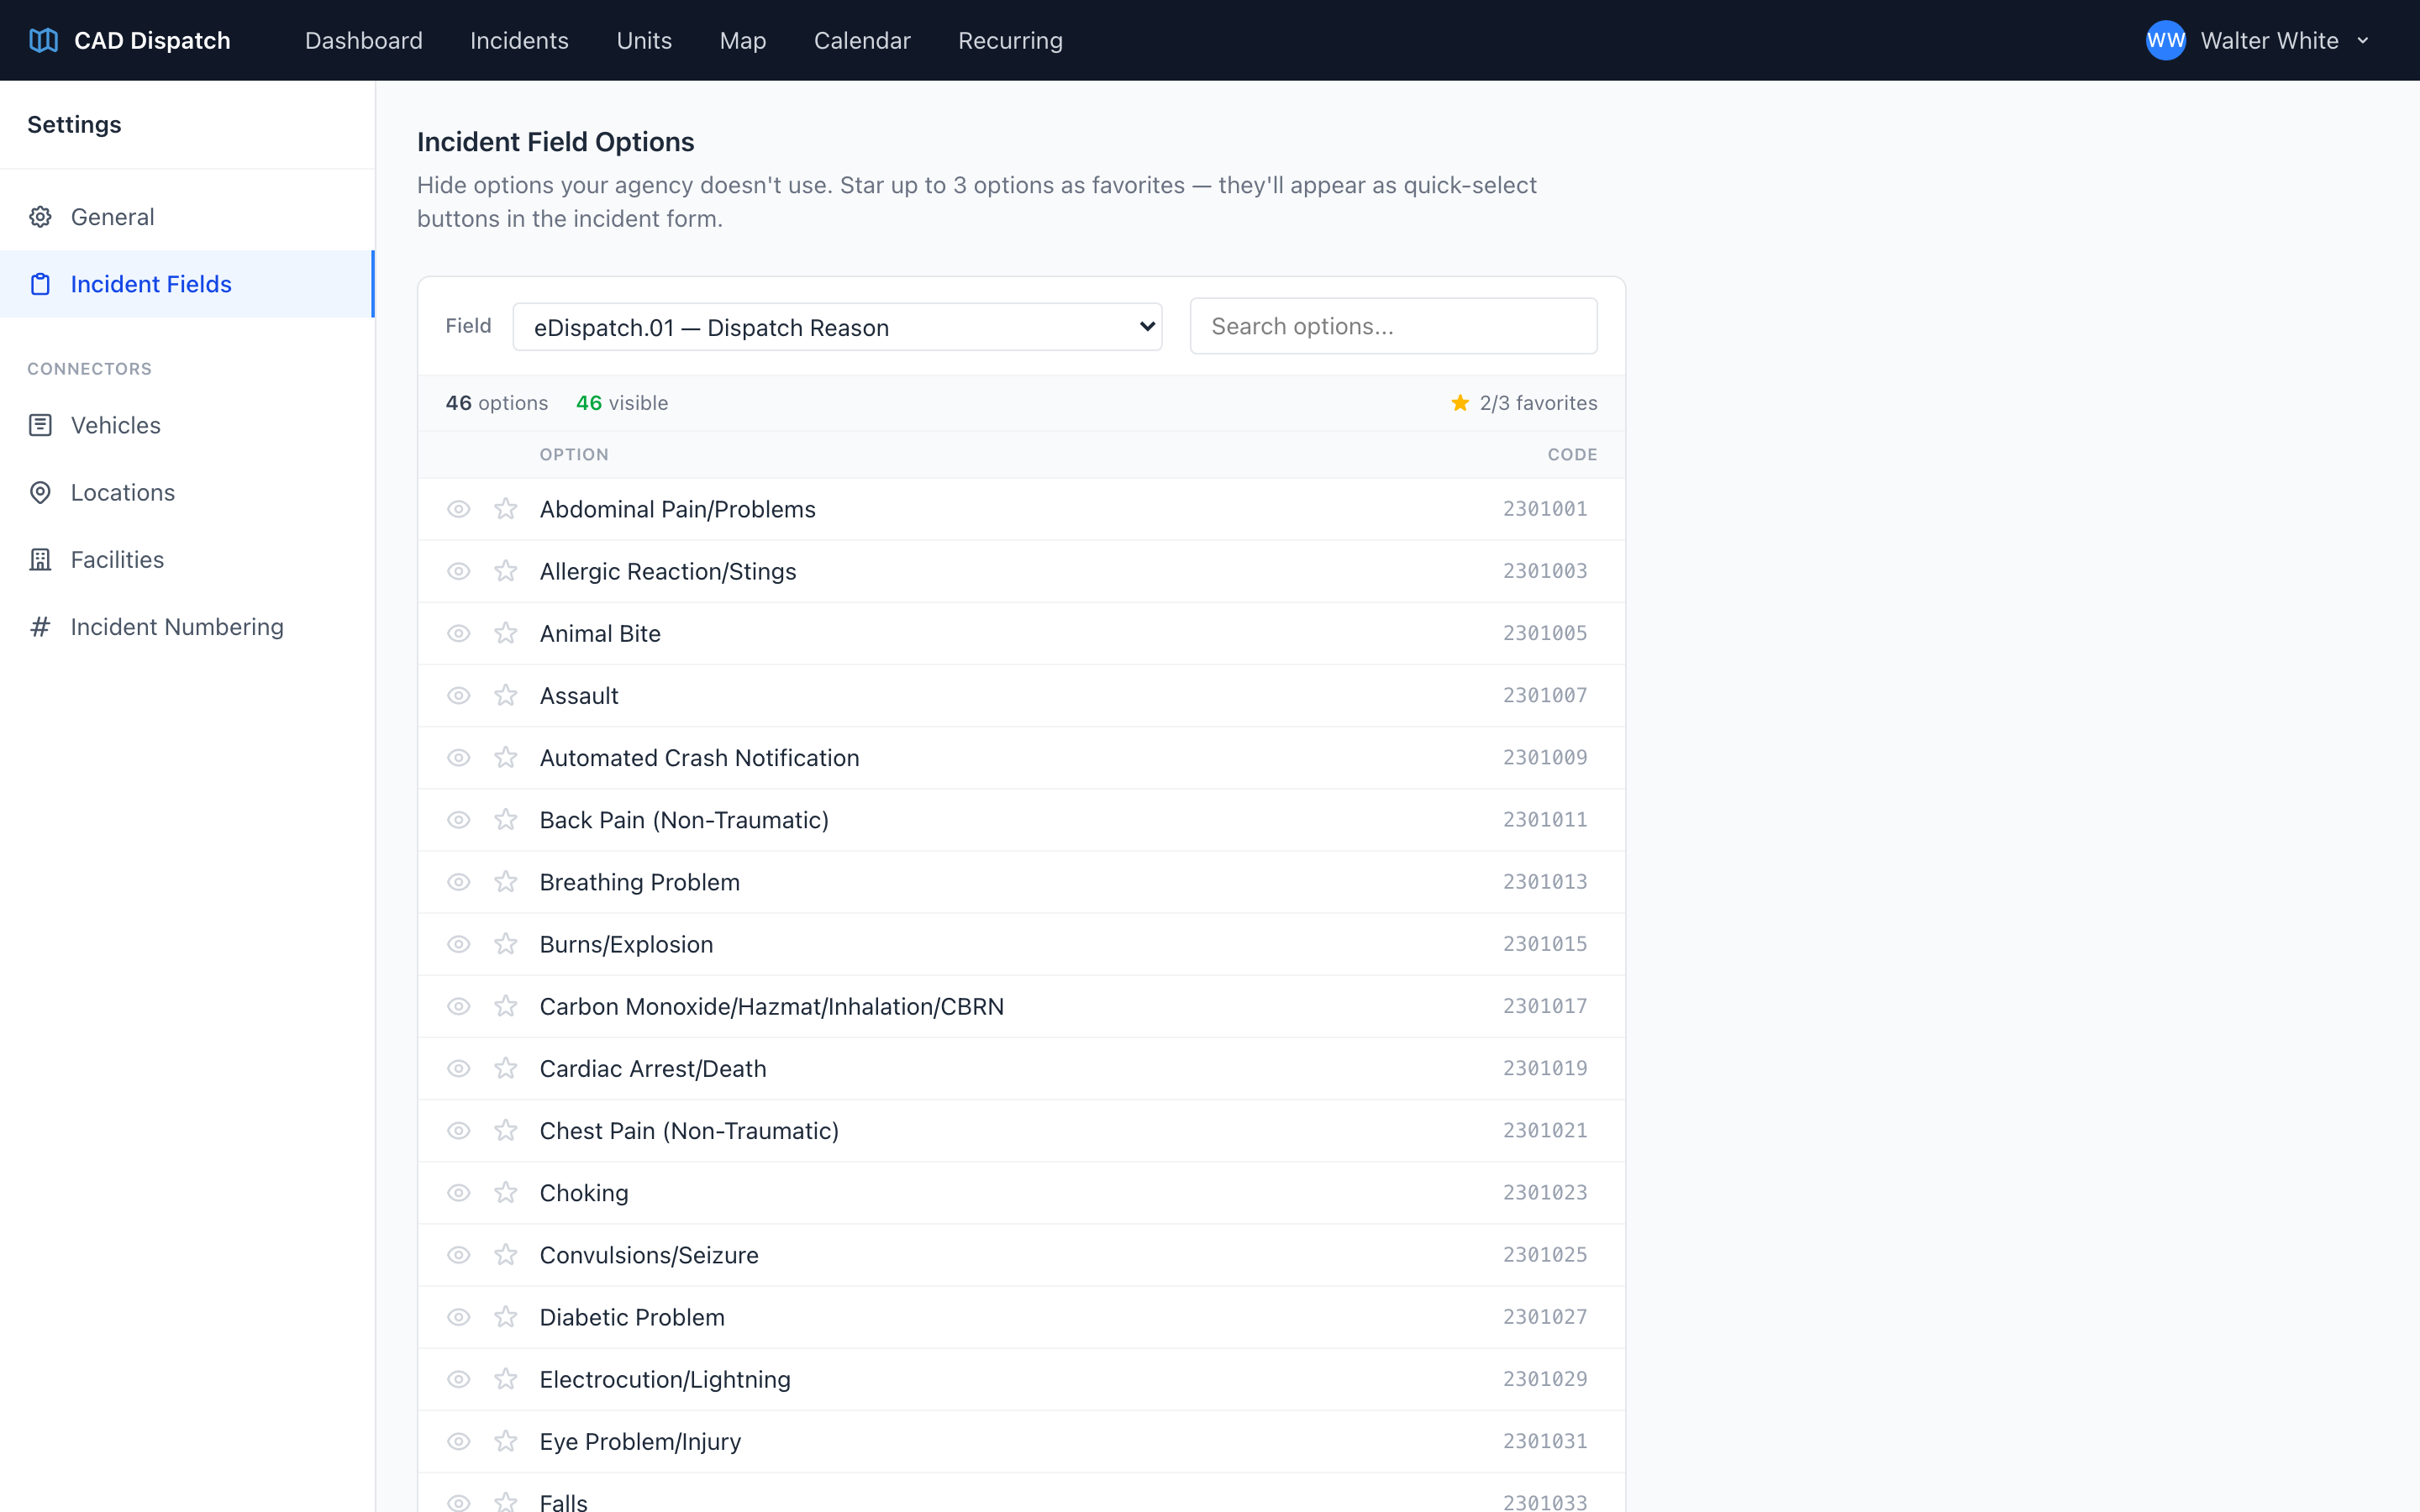Viewport: 2420px width, 1512px height.
Task: Click the 2/3 favorites counter
Action: tap(1524, 403)
